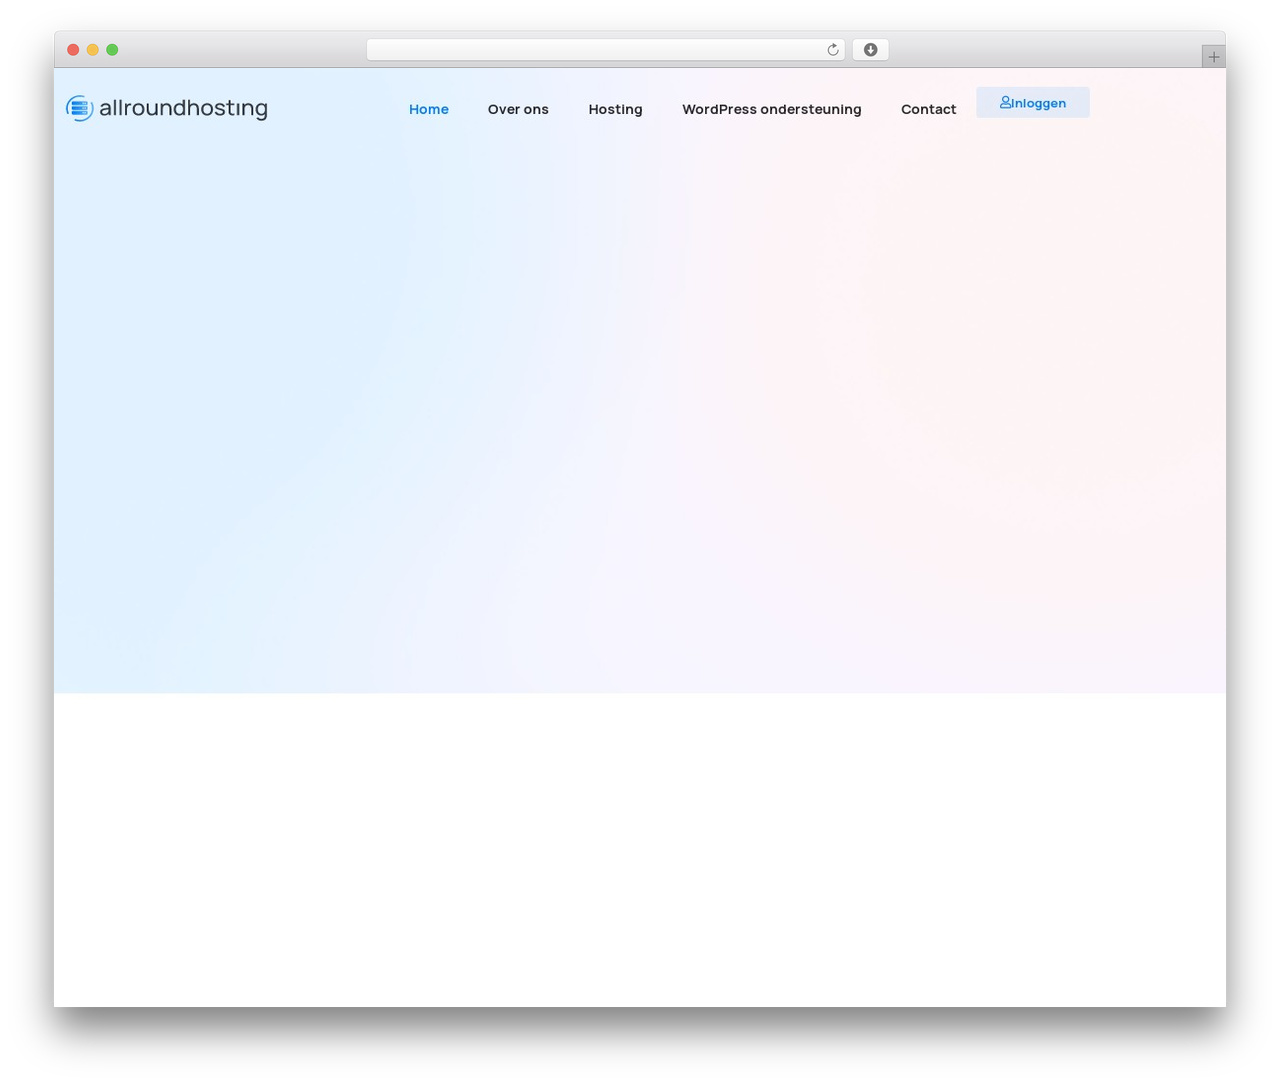Maximize the window with the green button
The image size is (1280, 1084).
tap(112, 50)
